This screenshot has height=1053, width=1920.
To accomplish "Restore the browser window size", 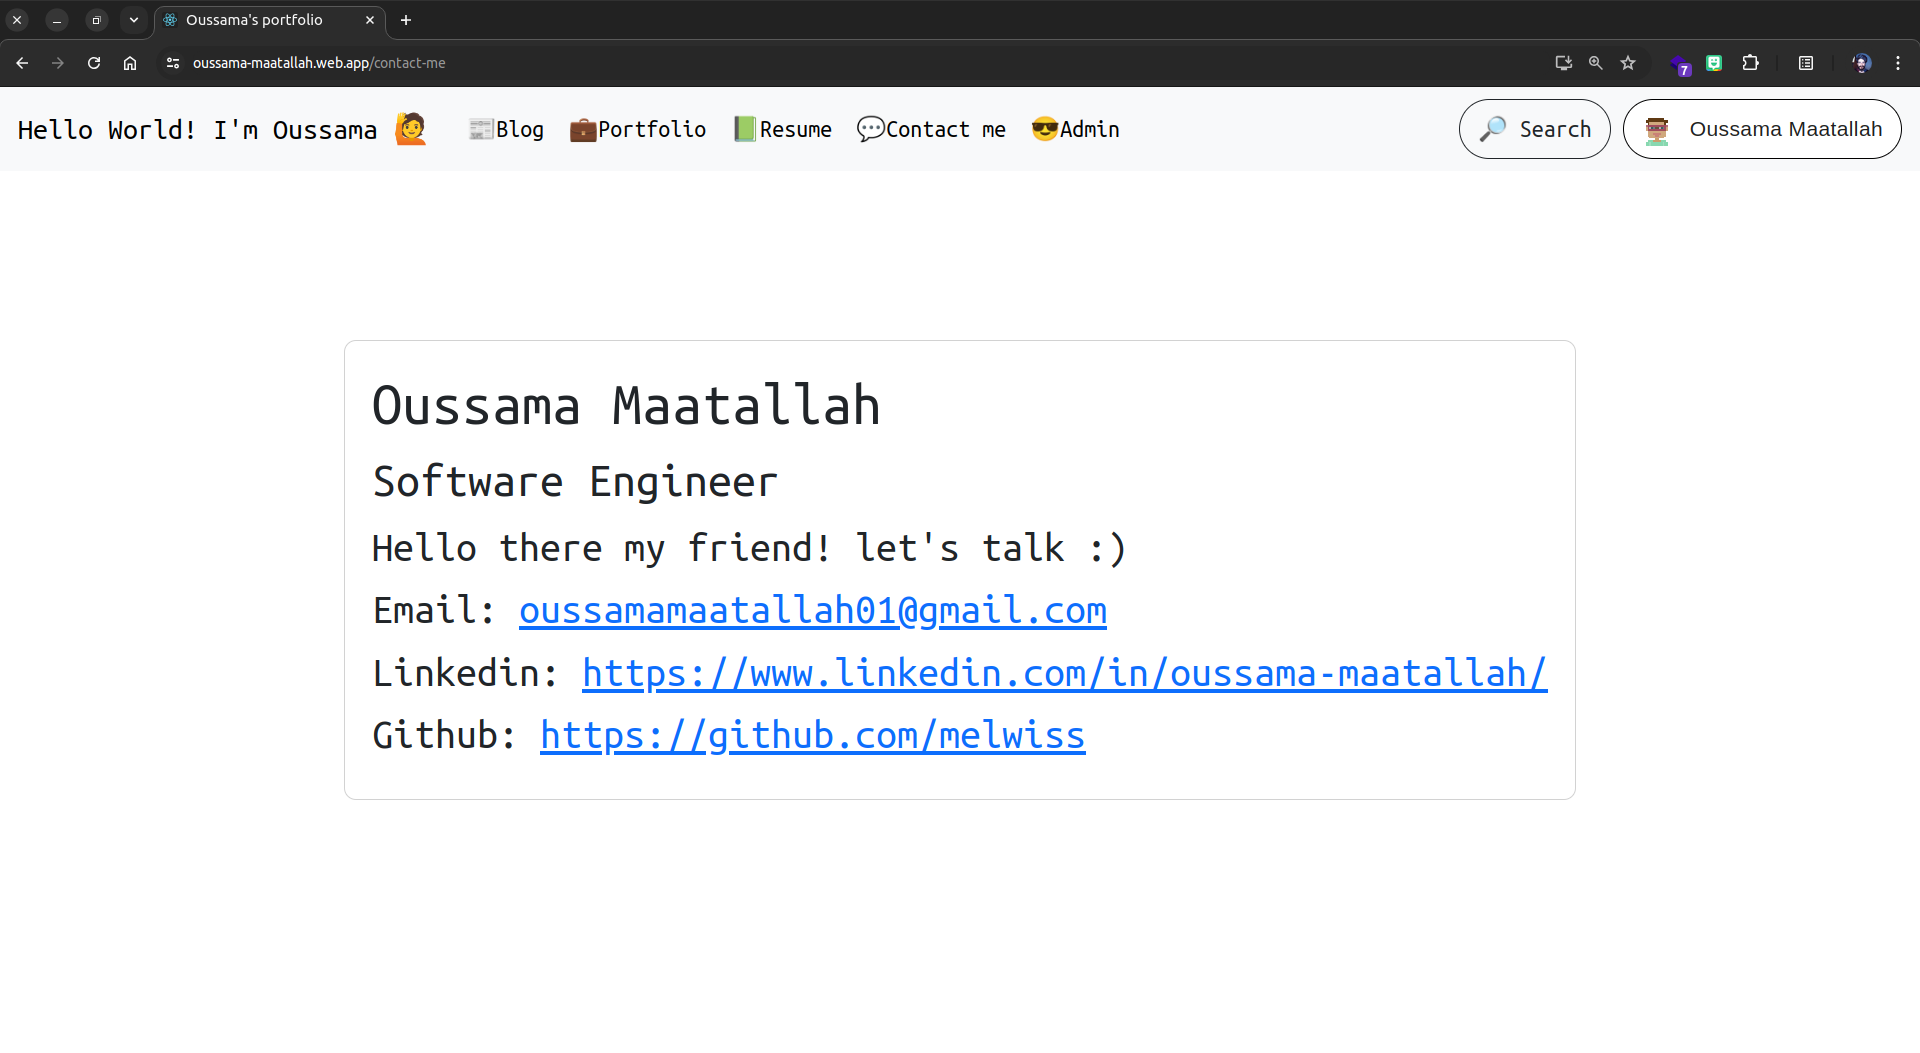I will coord(96,20).
